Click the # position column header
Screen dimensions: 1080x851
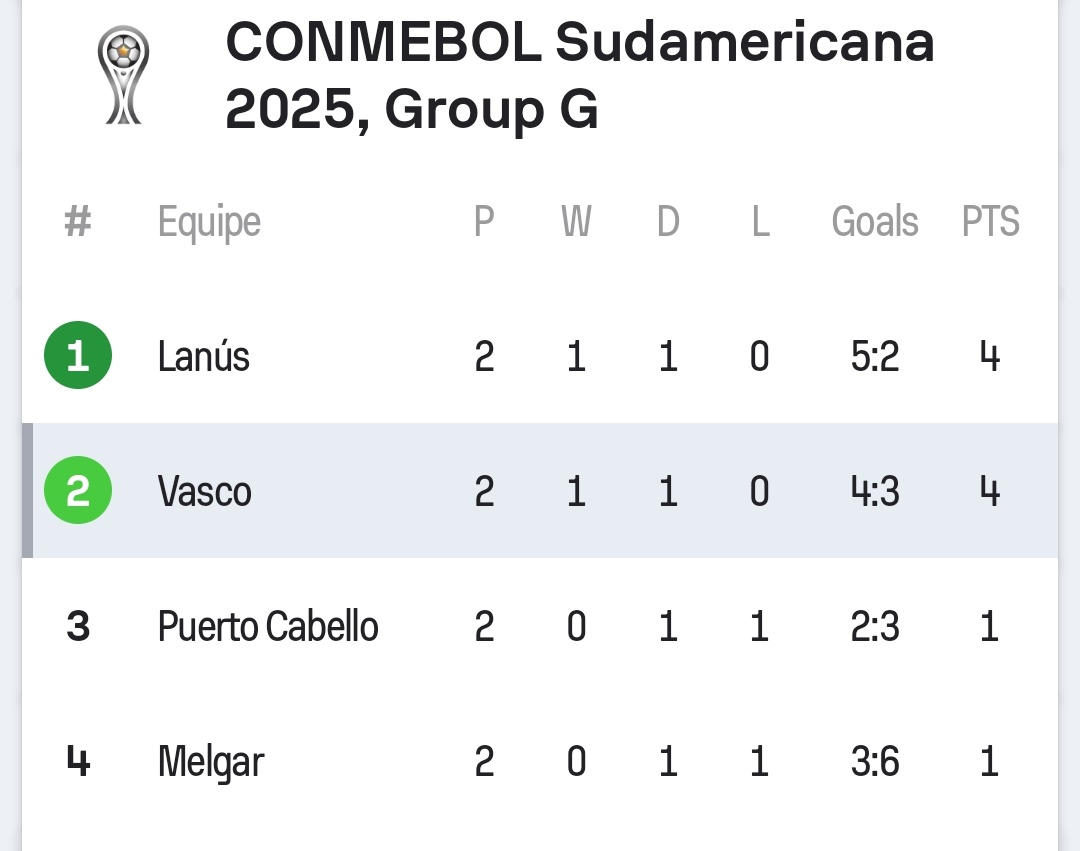click(x=78, y=221)
